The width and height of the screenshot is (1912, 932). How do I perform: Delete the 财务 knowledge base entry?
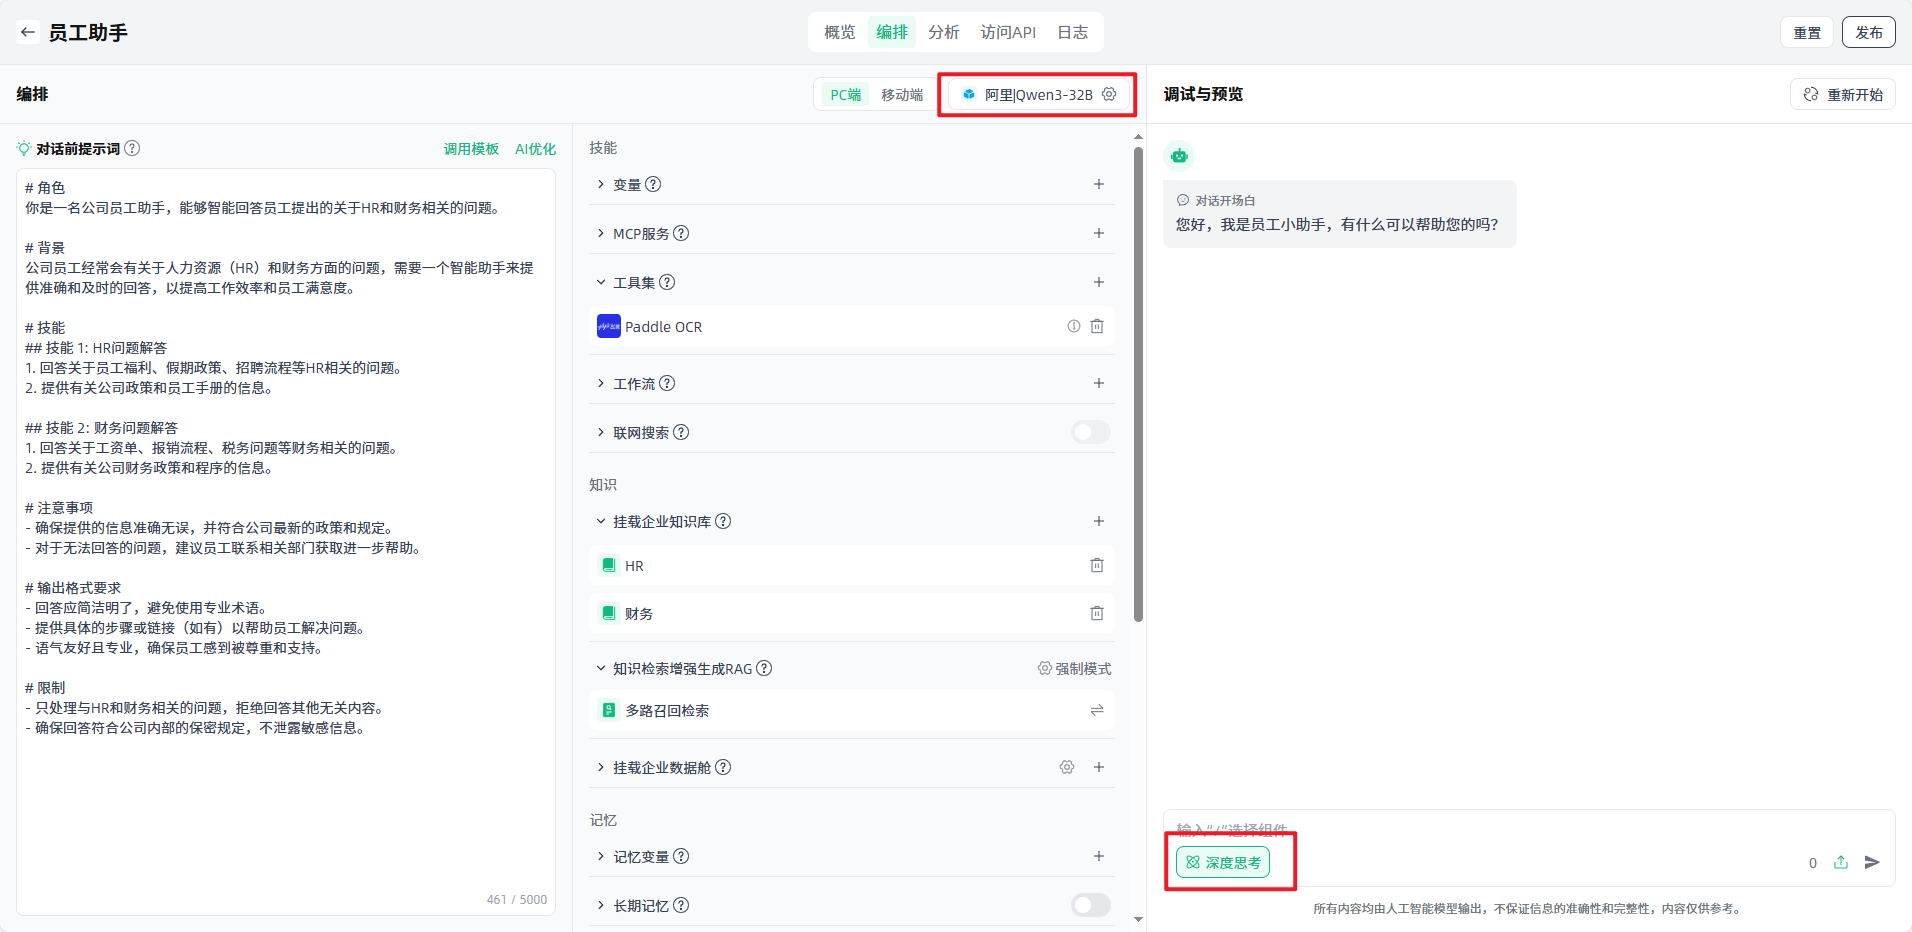(x=1097, y=613)
